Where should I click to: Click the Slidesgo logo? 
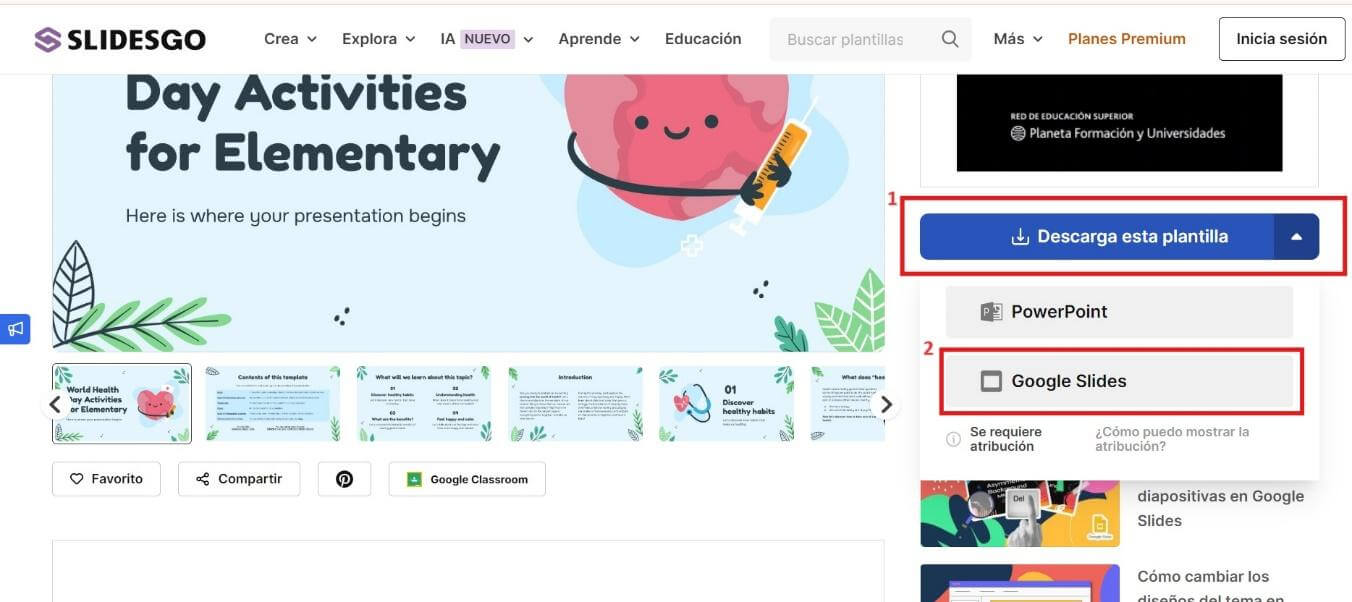118,38
